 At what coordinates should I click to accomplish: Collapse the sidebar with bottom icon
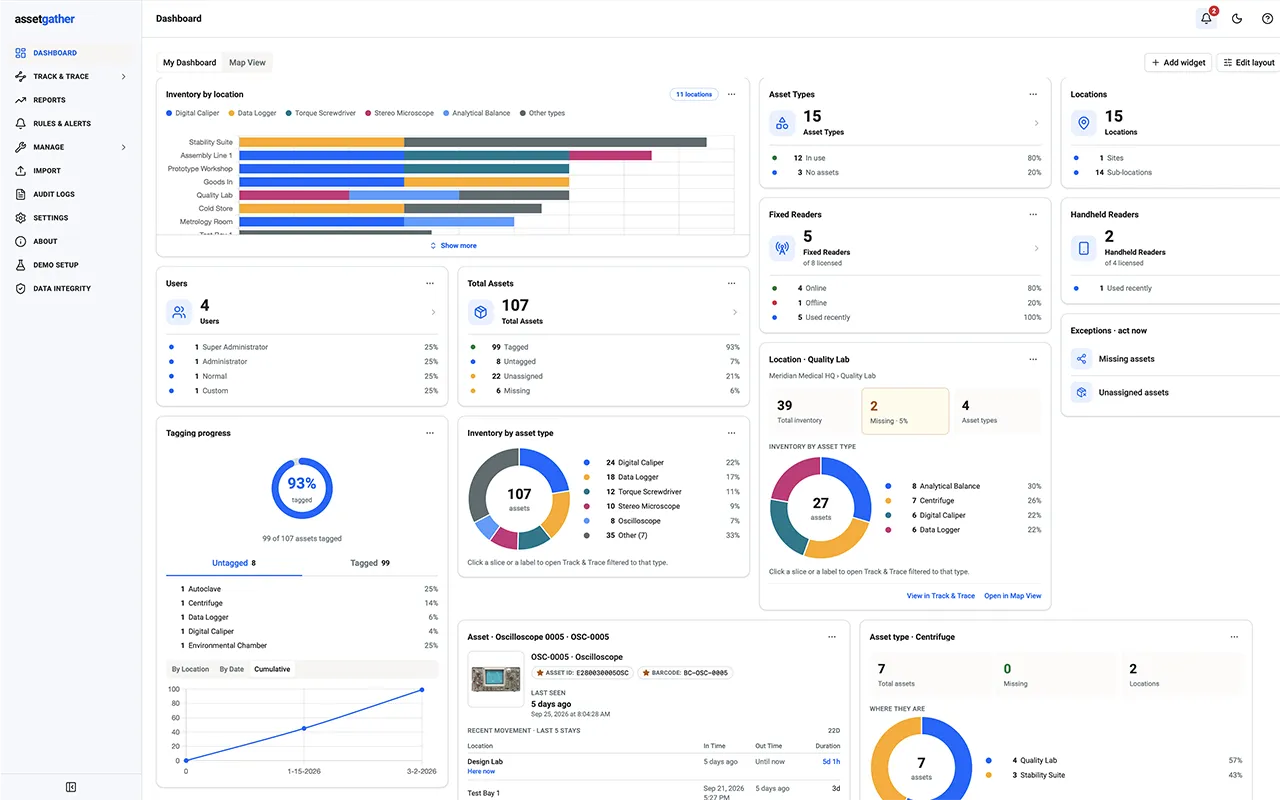(71, 787)
